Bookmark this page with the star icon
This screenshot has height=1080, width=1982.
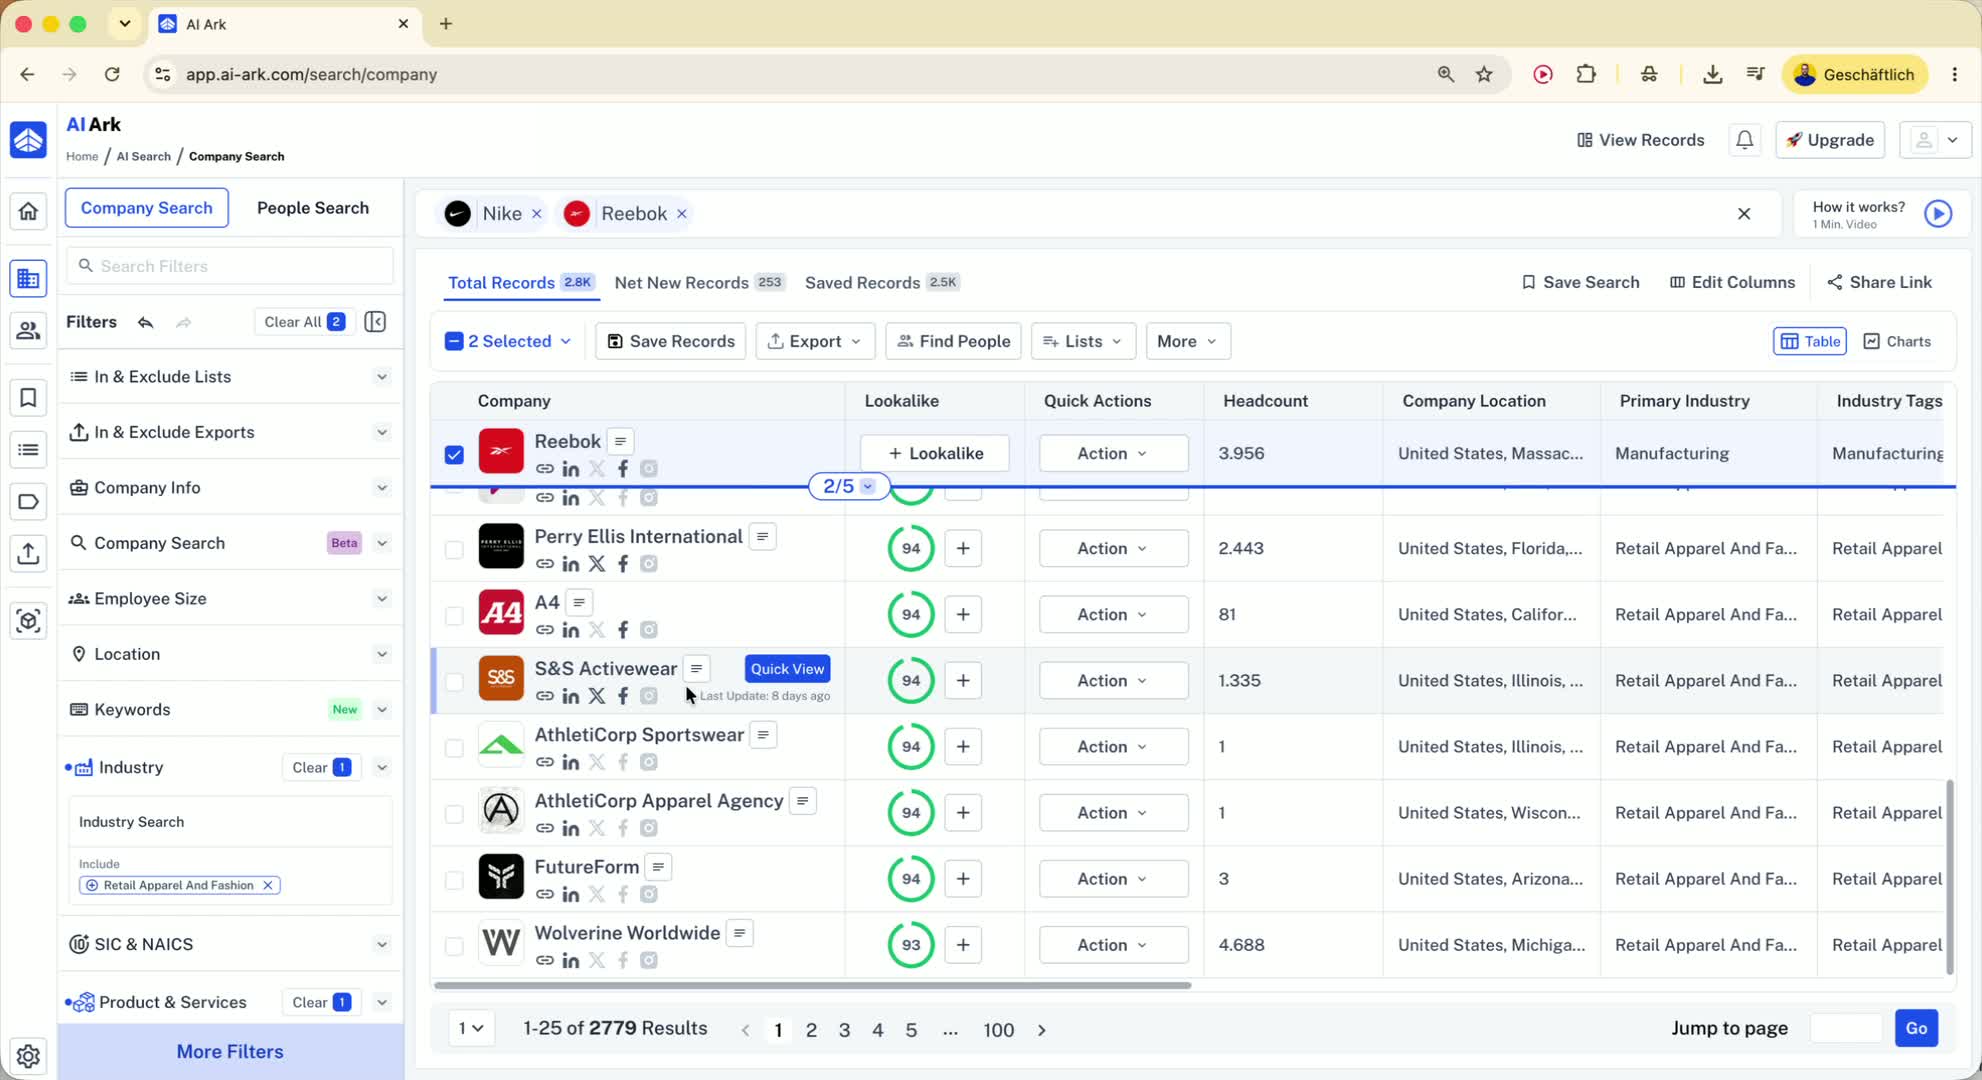(x=1485, y=74)
